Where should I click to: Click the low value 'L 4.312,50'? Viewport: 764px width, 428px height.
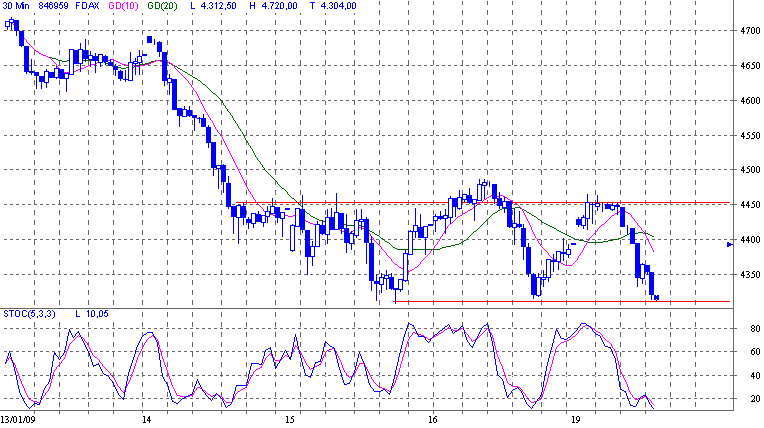(213, 6)
